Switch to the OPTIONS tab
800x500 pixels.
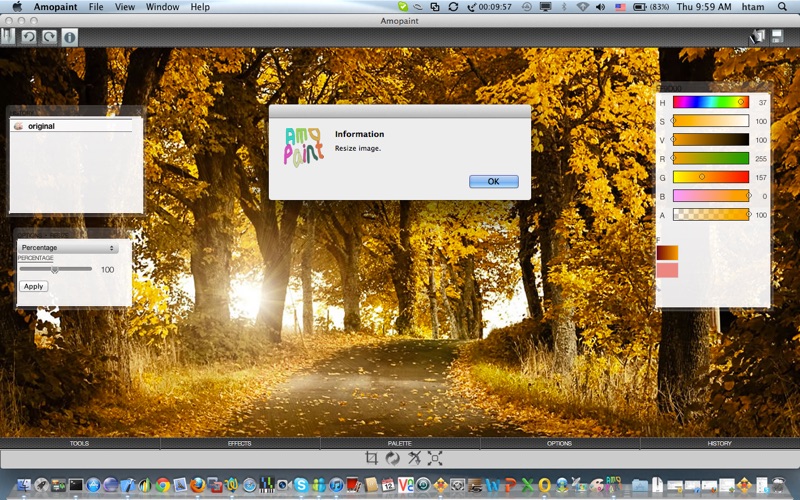pyautogui.click(x=560, y=443)
